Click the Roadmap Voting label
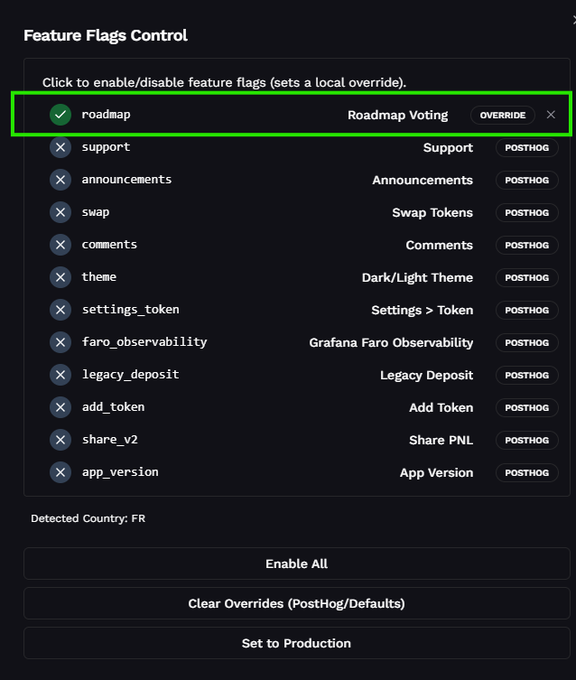The image size is (576, 680). click(x=398, y=115)
